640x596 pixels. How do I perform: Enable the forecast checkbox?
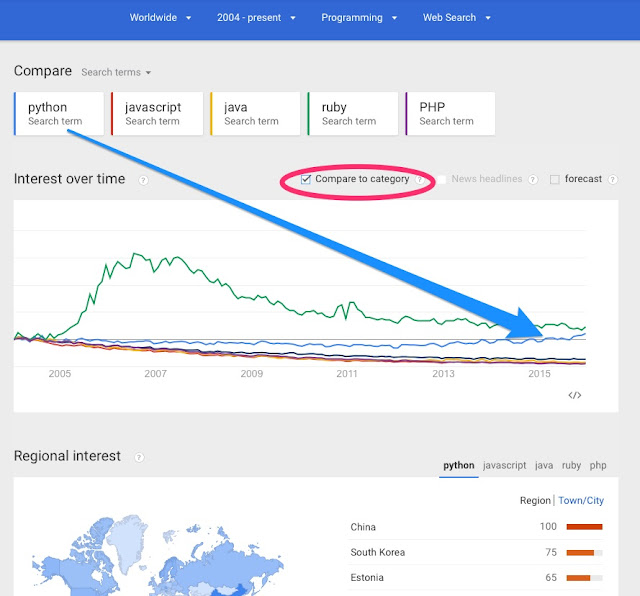coord(555,179)
